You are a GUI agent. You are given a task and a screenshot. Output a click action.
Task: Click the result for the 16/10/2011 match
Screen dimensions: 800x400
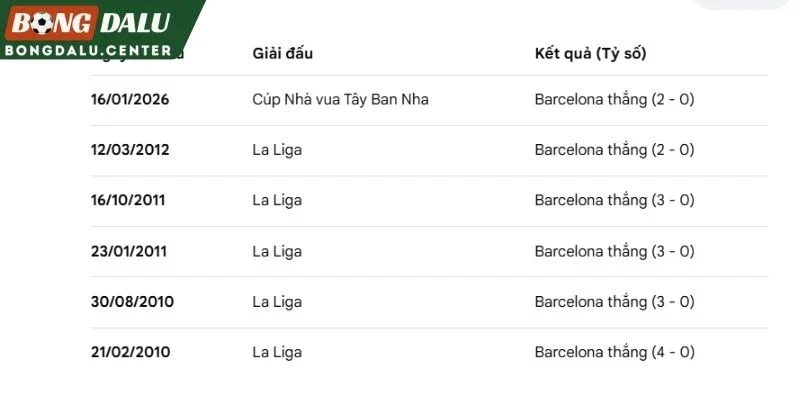(614, 200)
